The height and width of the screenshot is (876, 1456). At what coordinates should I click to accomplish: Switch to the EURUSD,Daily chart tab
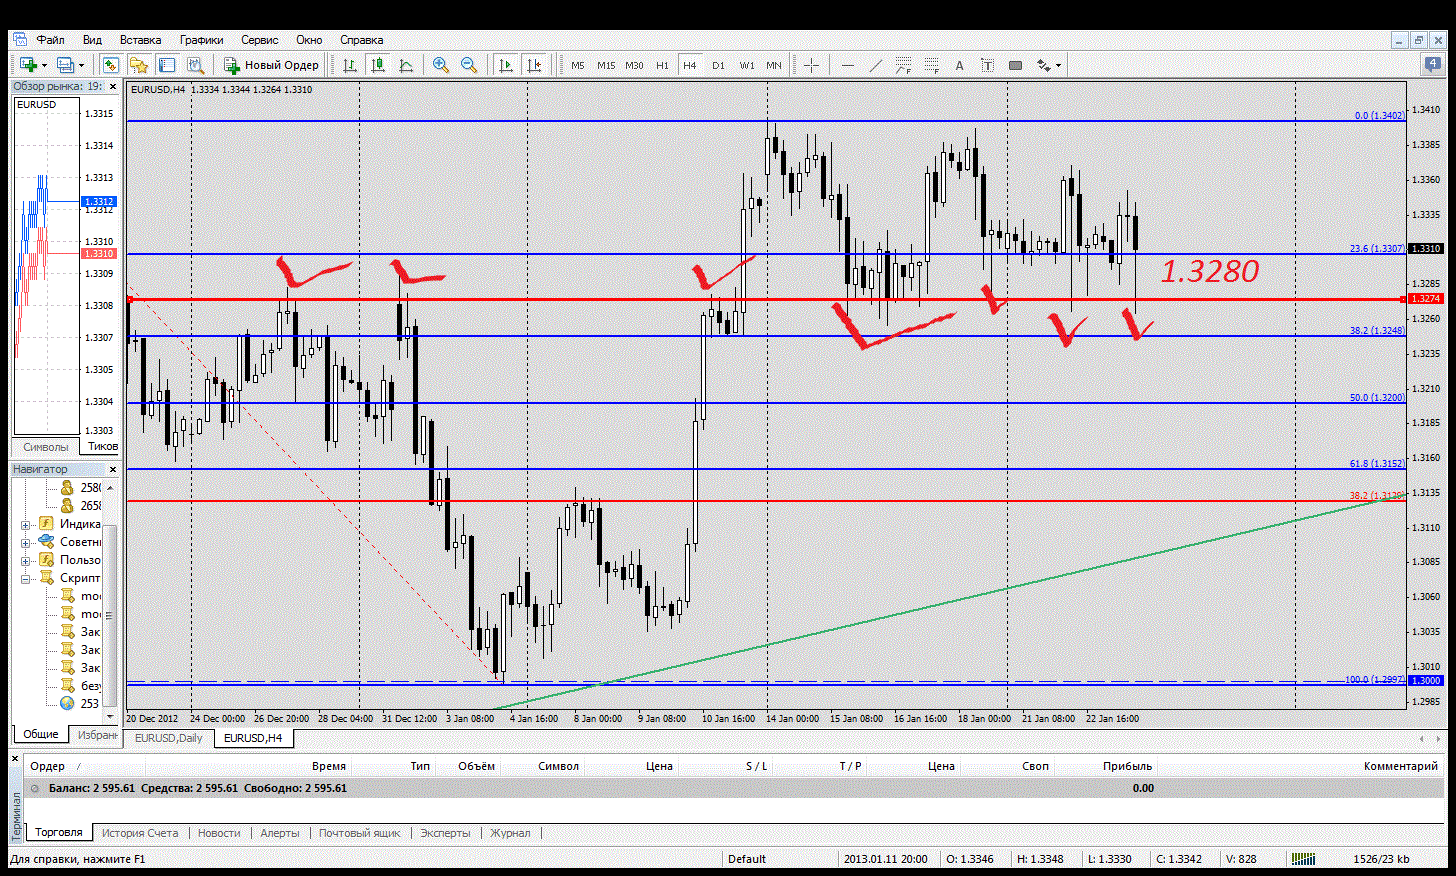[x=168, y=738]
